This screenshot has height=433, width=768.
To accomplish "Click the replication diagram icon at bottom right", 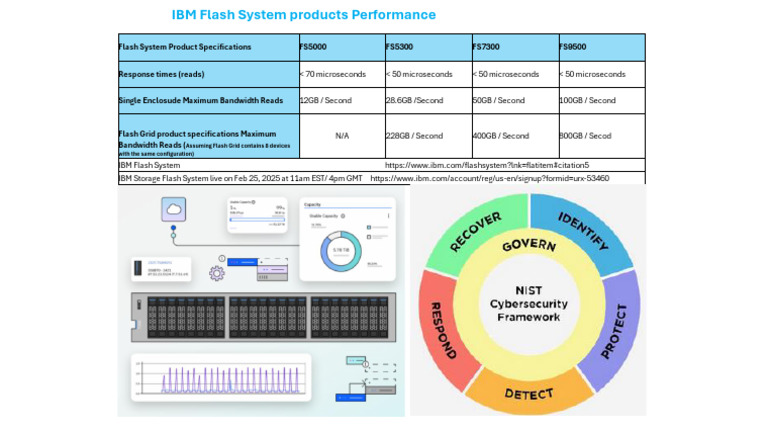I will pos(366,380).
